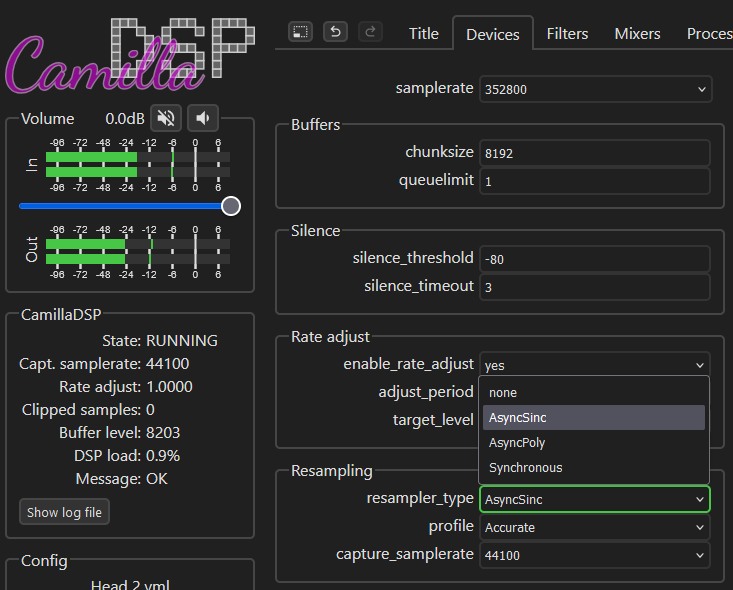Open the samplerate dropdown
733x590 pixels.
pyautogui.click(x=595, y=89)
